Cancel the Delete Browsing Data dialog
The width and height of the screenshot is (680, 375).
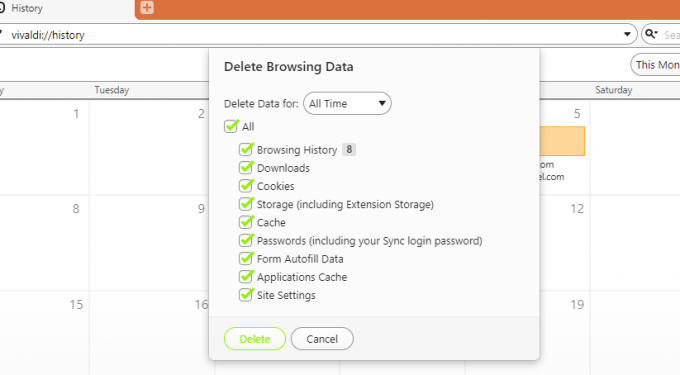click(x=322, y=339)
